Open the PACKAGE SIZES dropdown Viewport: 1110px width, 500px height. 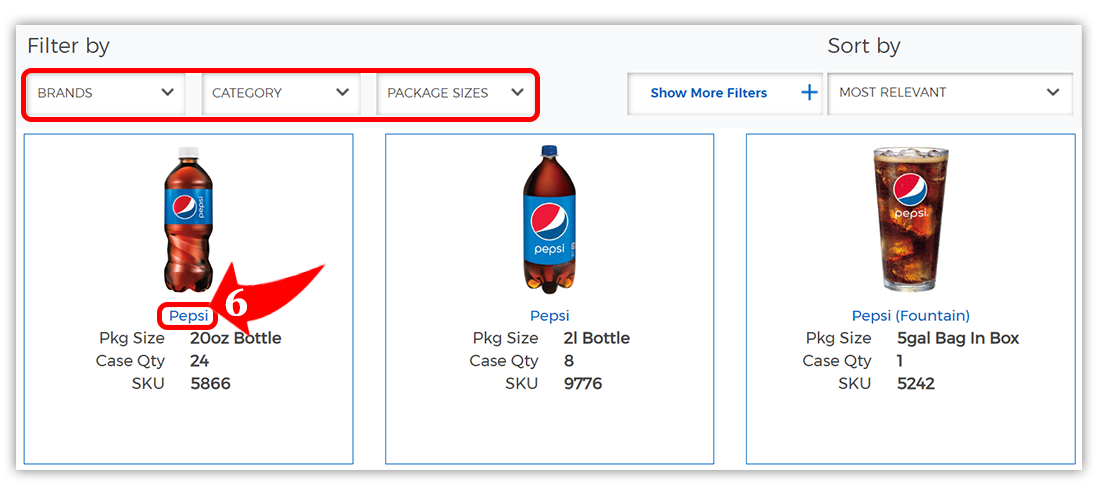tap(454, 93)
